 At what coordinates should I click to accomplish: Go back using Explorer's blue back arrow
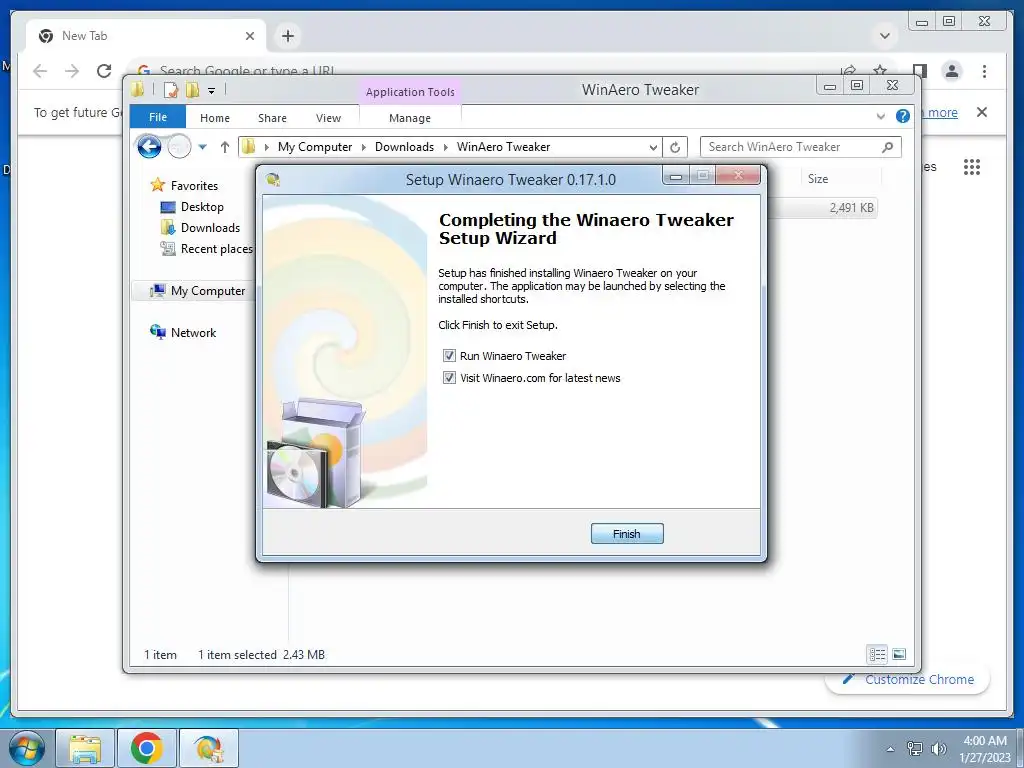(149, 147)
